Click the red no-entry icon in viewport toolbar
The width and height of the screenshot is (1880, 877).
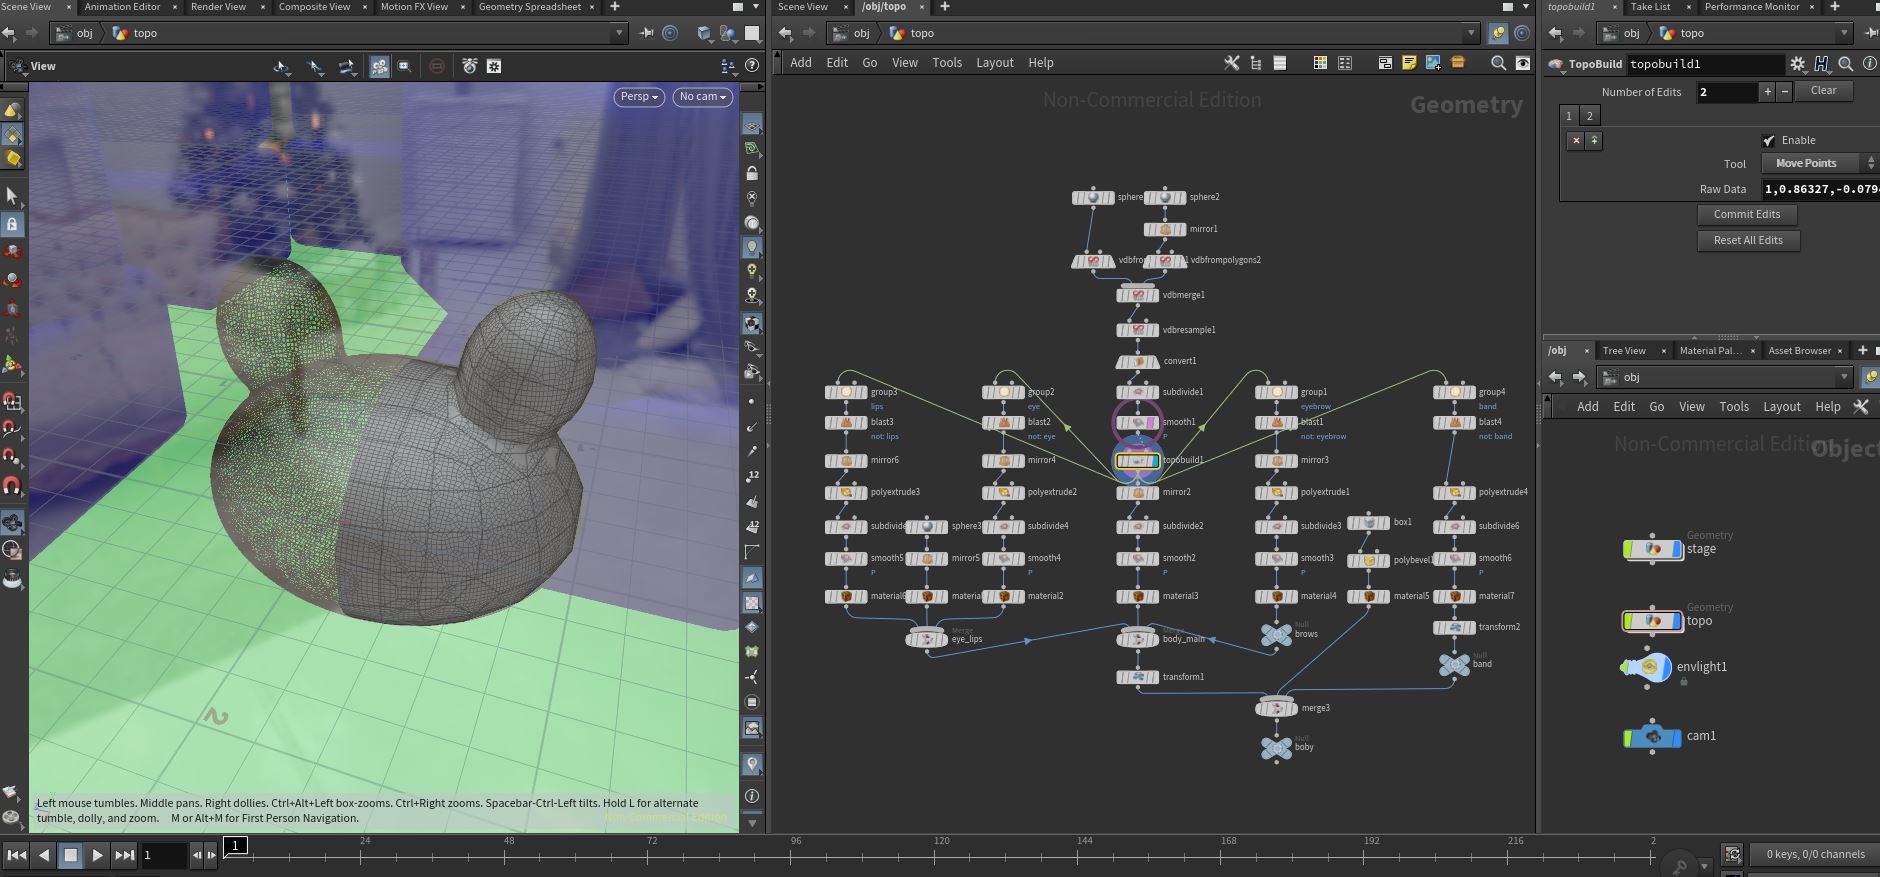click(437, 66)
